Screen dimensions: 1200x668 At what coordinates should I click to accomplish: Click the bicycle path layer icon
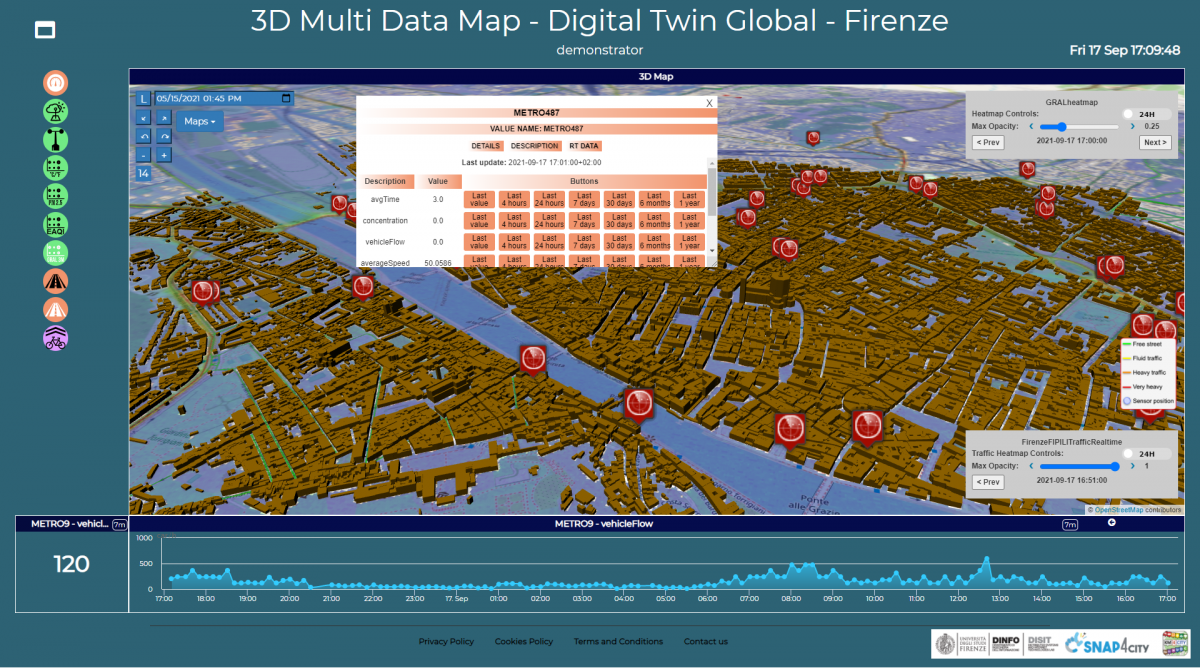[x=56, y=339]
